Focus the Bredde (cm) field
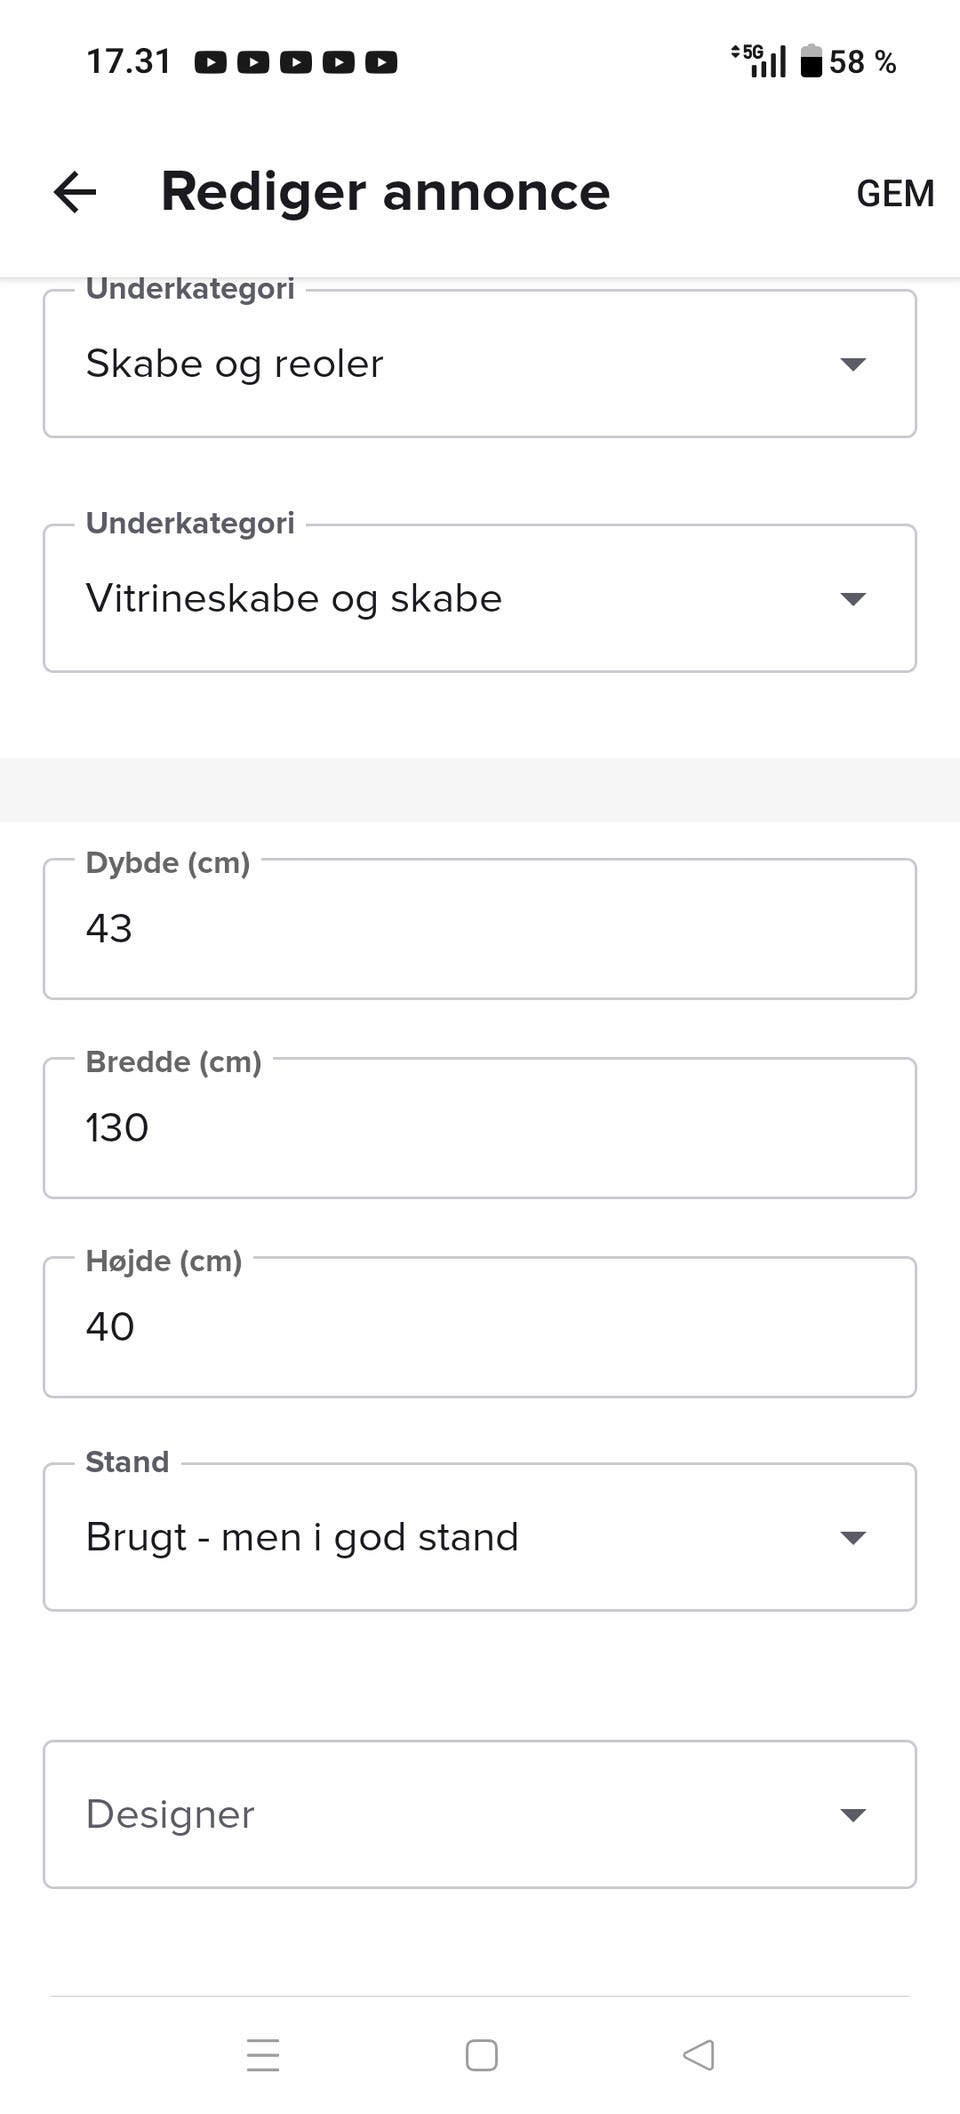 tap(480, 1128)
